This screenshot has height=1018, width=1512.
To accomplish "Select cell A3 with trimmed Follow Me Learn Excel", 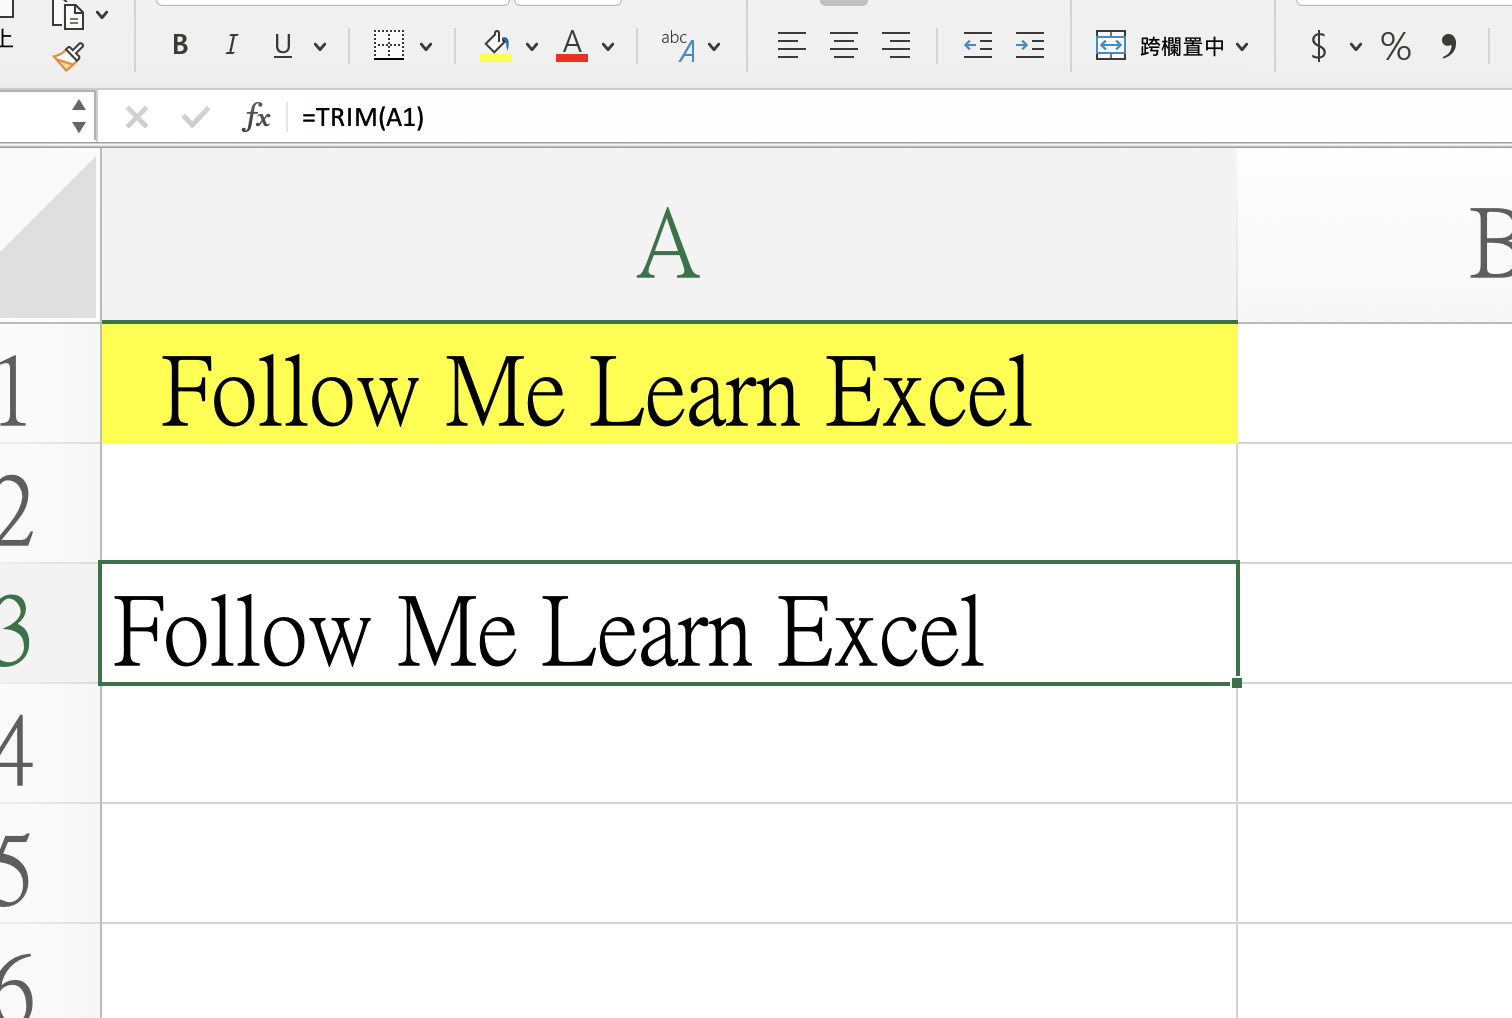I will tap(669, 623).
